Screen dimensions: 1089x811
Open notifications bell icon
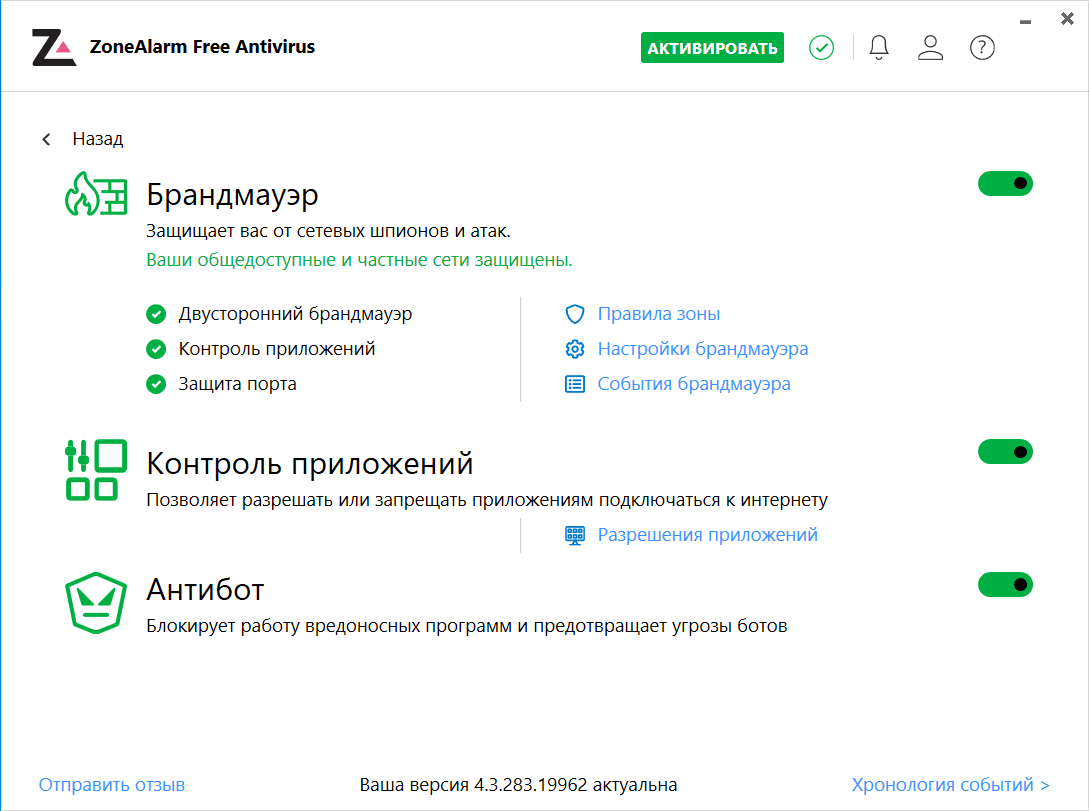tap(879, 48)
